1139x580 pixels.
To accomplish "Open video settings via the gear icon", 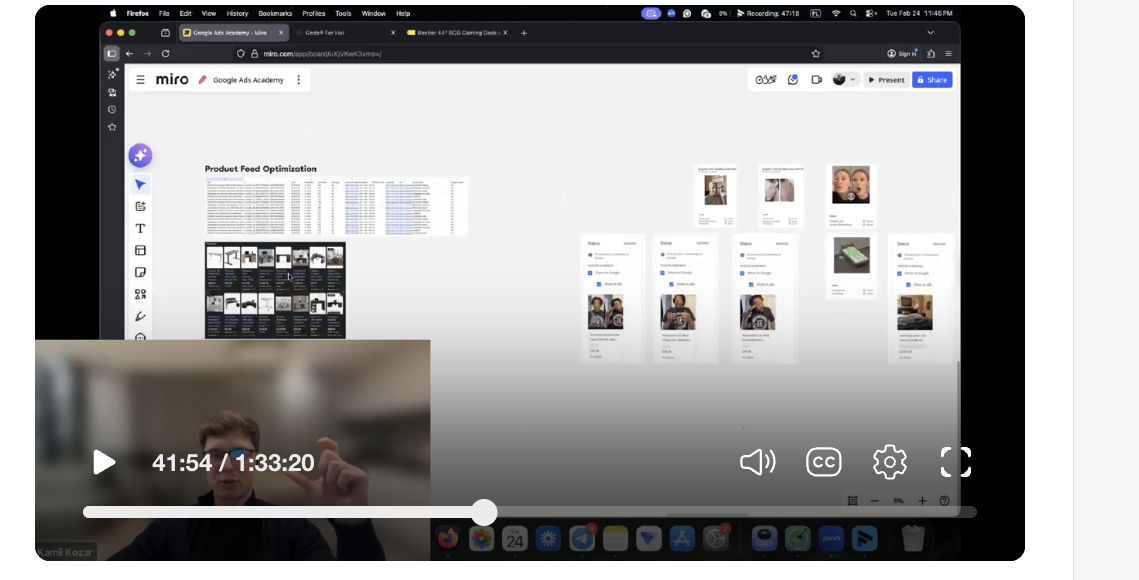I will point(890,462).
